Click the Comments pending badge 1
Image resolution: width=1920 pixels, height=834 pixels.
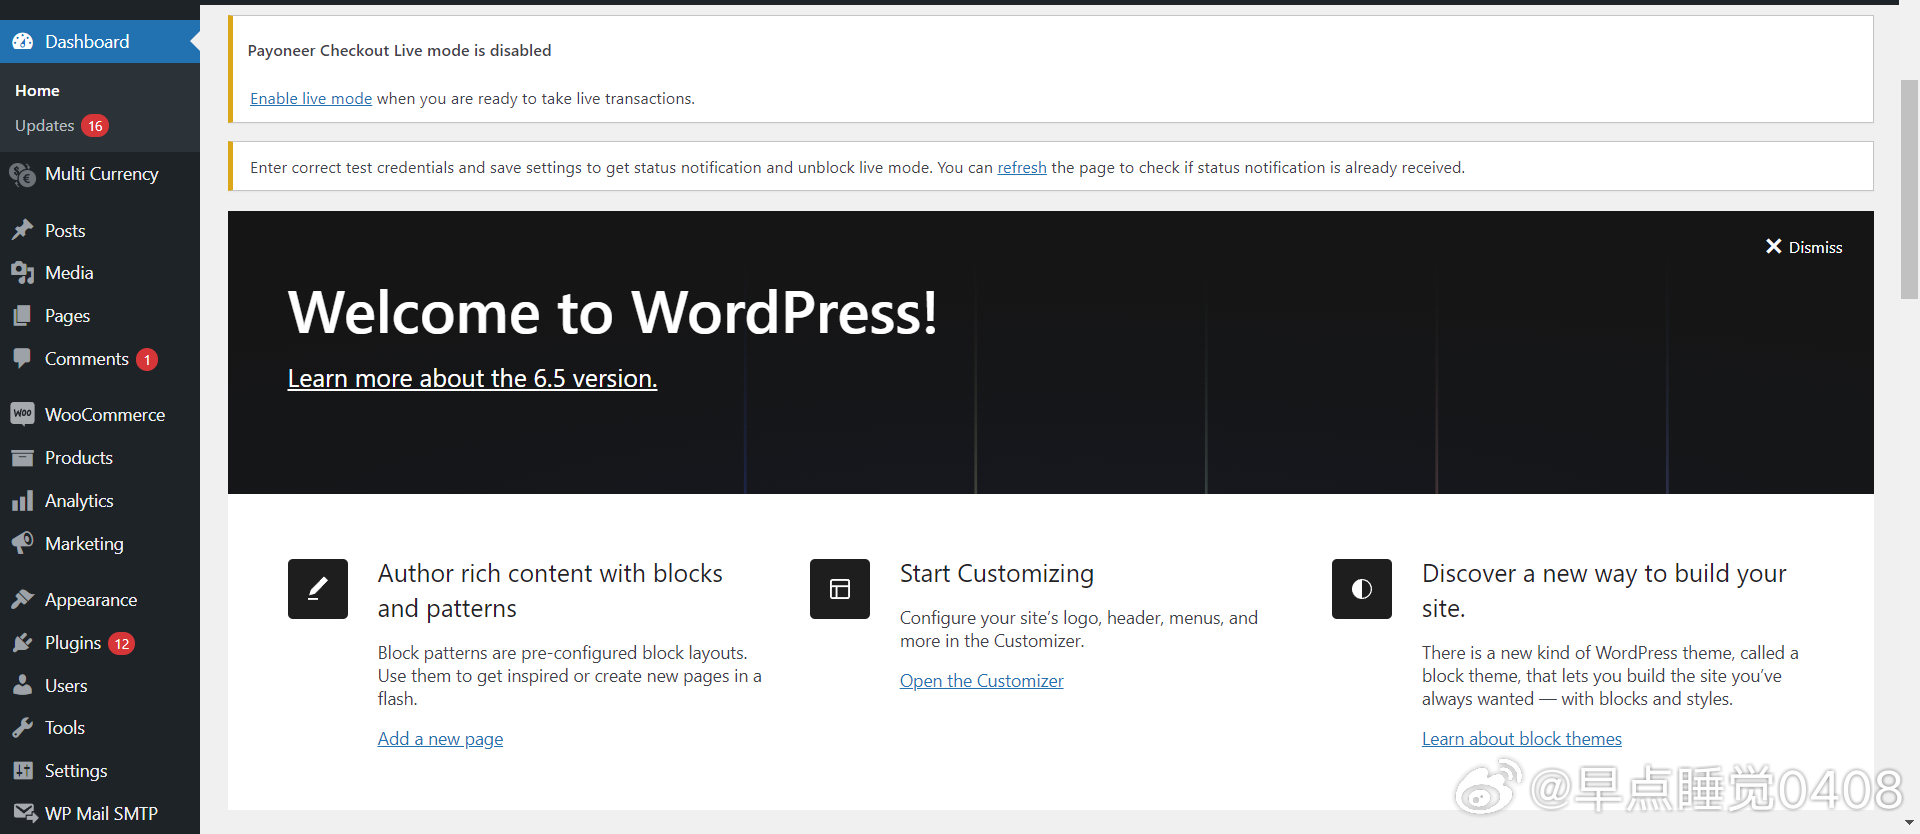pos(147,359)
